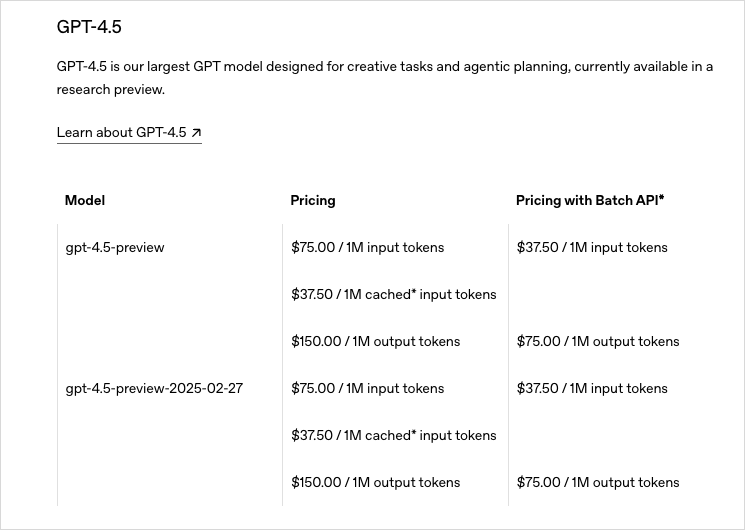Click gpt-4.5-preview-2025-02-27's $150.00 output tokens price
The height and width of the screenshot is (530, 745).
pyautogui.click(x=375, y=483)
